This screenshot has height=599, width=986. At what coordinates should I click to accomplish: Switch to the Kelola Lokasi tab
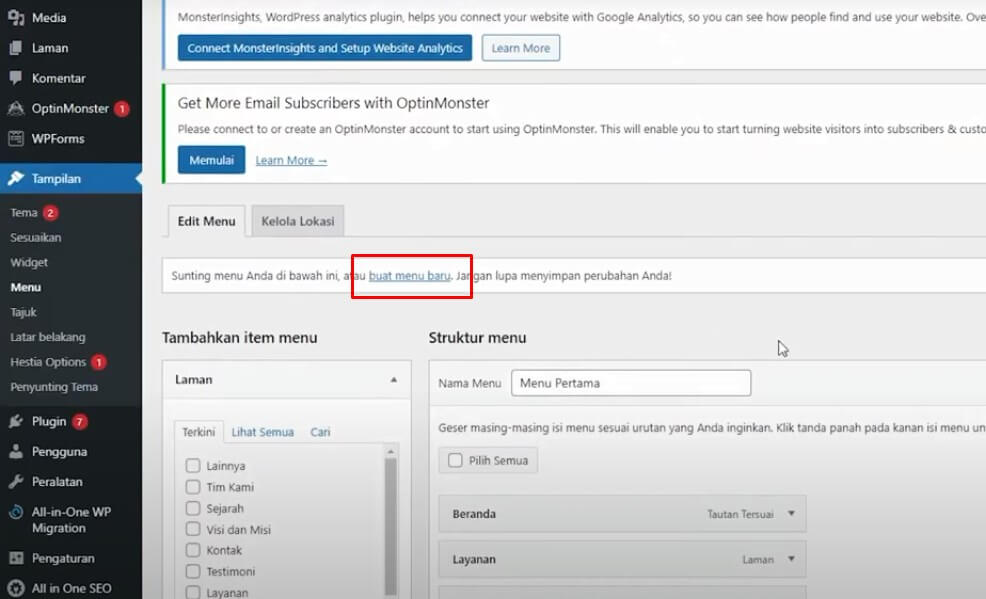[298, 221]
